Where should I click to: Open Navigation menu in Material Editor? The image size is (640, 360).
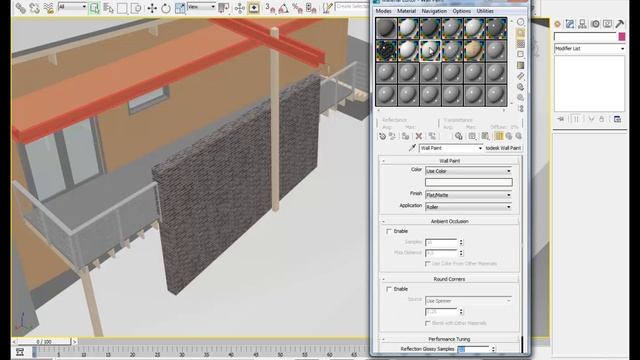coord(434,11)
